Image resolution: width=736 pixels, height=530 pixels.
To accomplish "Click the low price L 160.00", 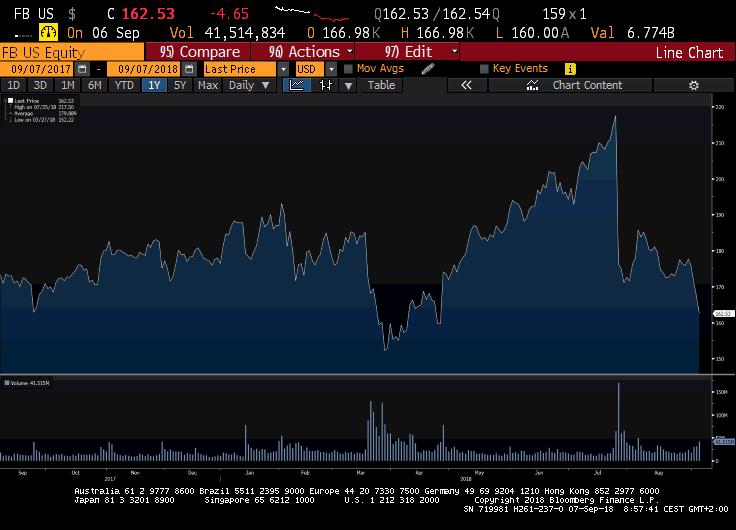I will point(533,33).
